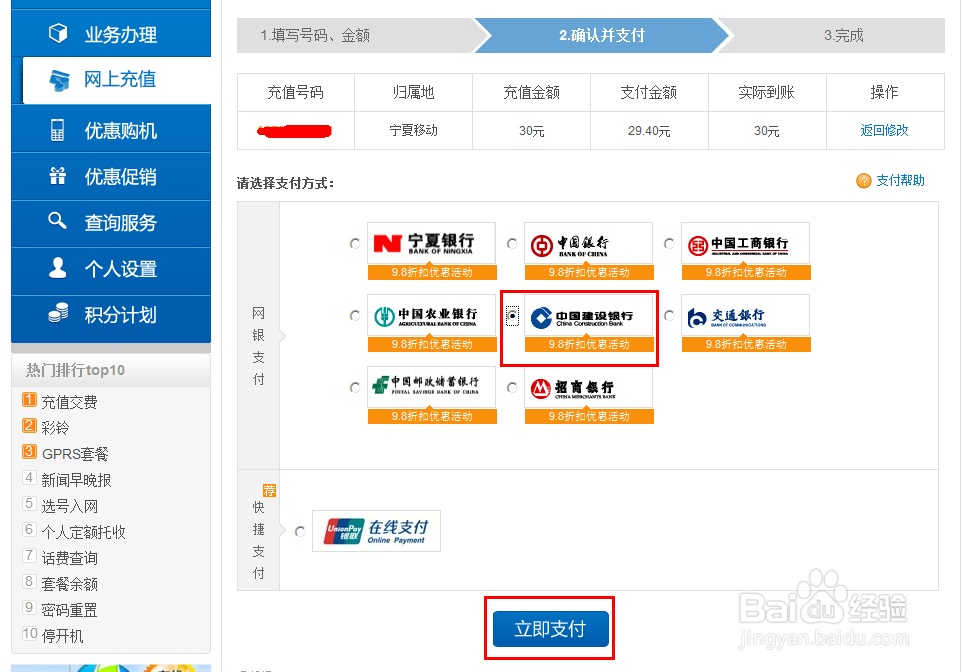Select the 宁夏银行 radio button

point(355,244)
